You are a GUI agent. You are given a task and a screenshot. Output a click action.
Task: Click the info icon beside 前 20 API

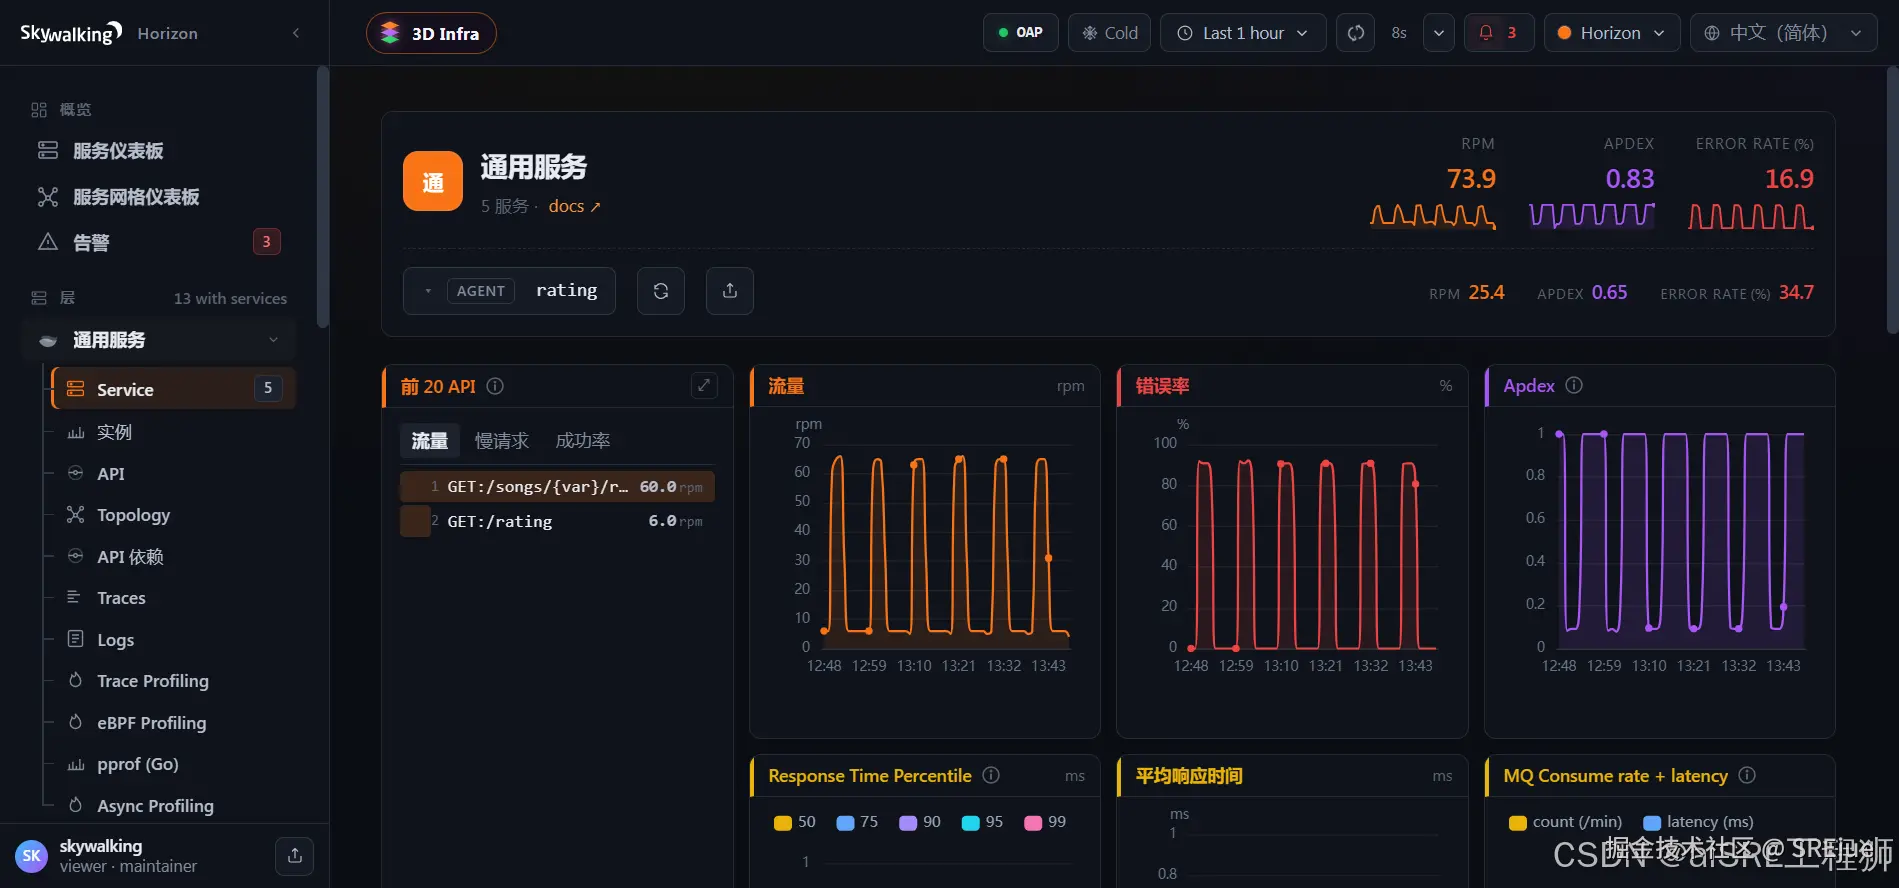click(495, 386)
